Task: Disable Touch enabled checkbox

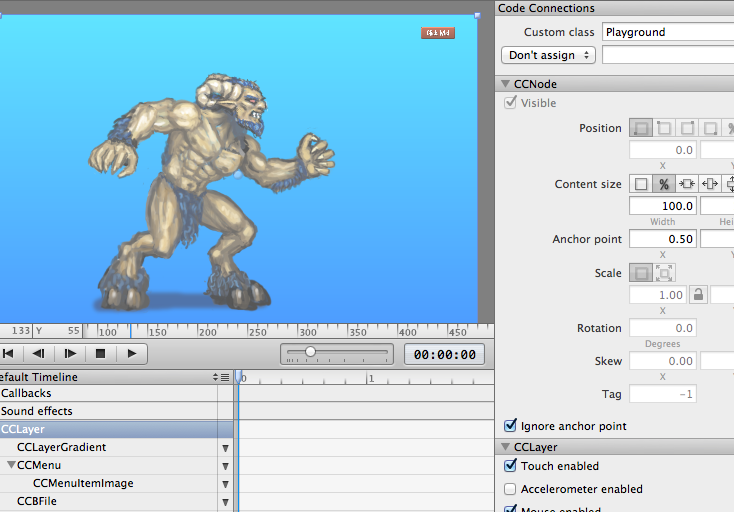Action: pyautogui.click(x=510, y=466)
